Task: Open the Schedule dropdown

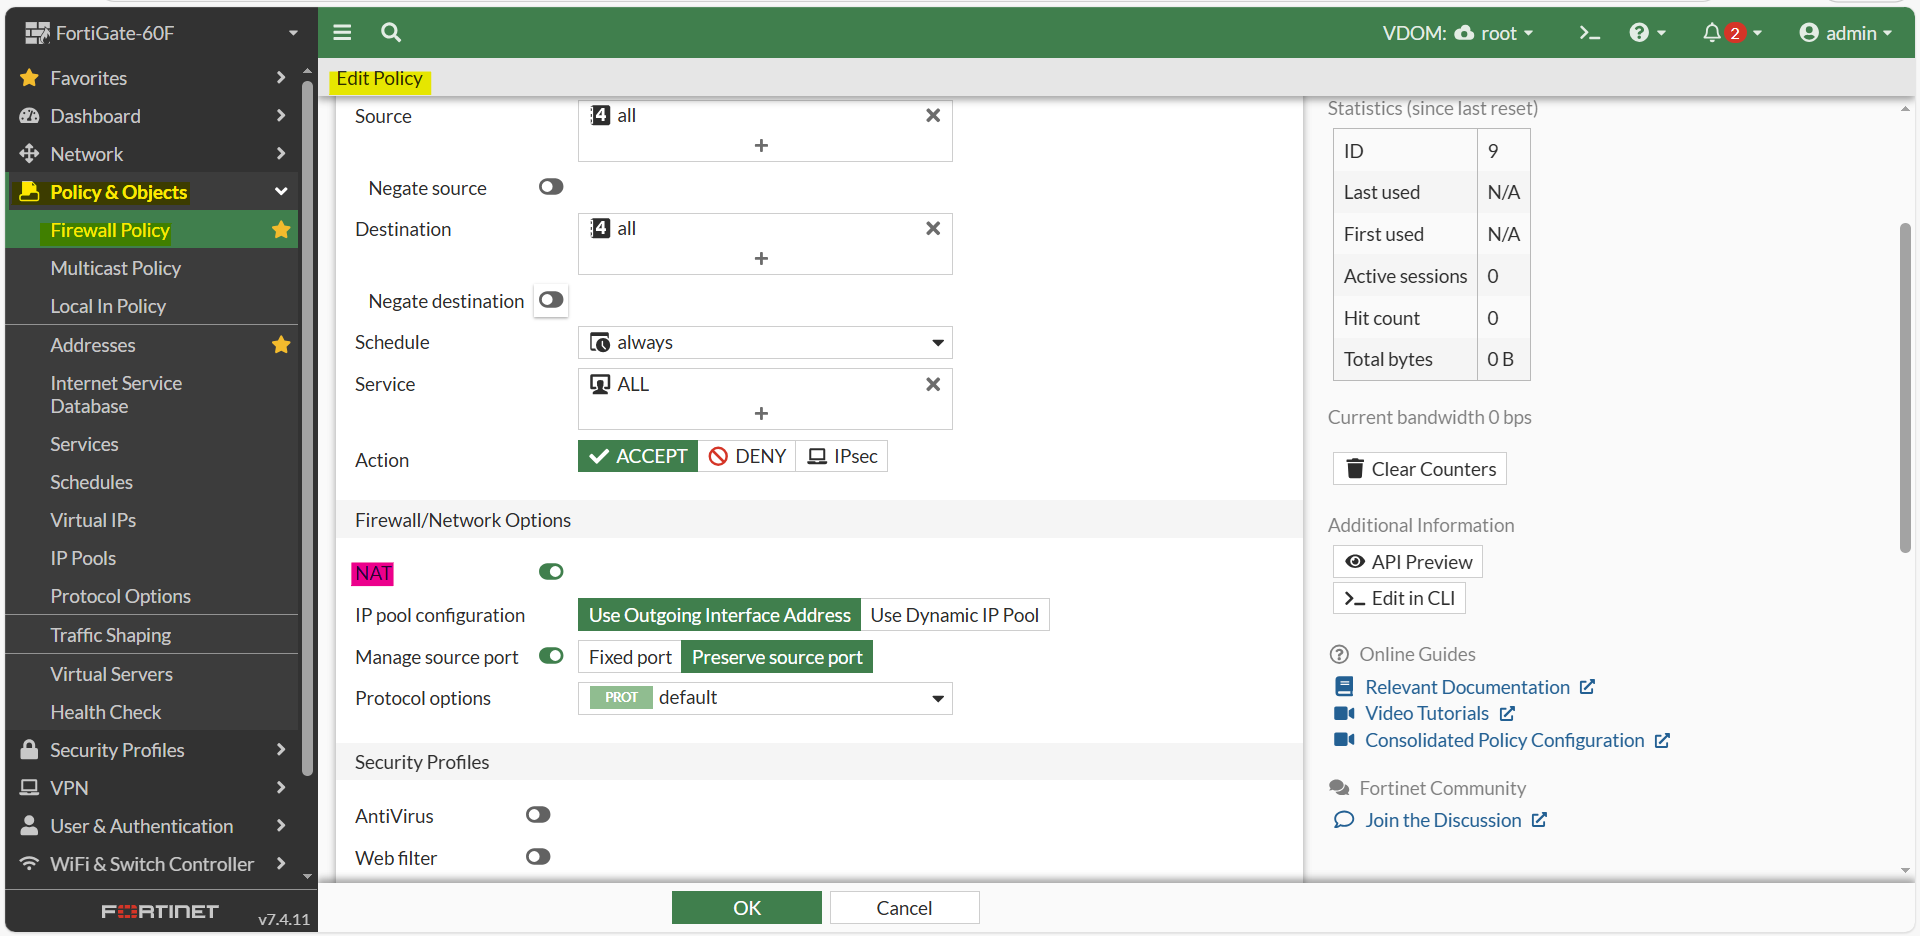Action: point(765,343)
